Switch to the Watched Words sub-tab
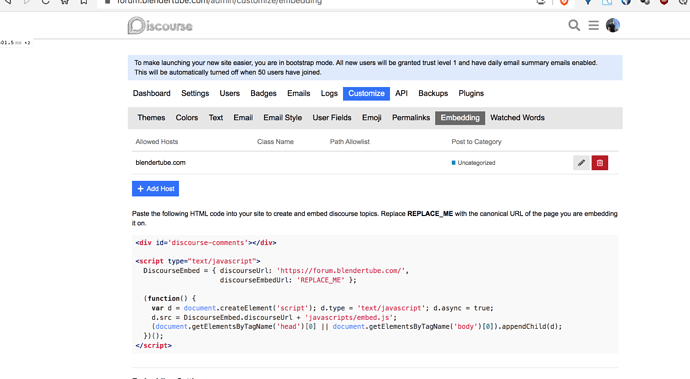 click(x=517, y=118)
